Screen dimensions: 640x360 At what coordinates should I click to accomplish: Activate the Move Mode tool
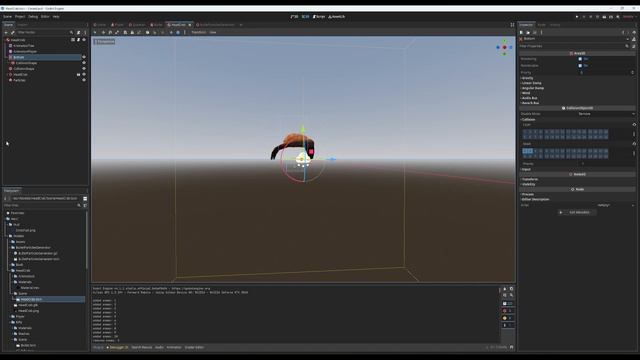point(103,32)
